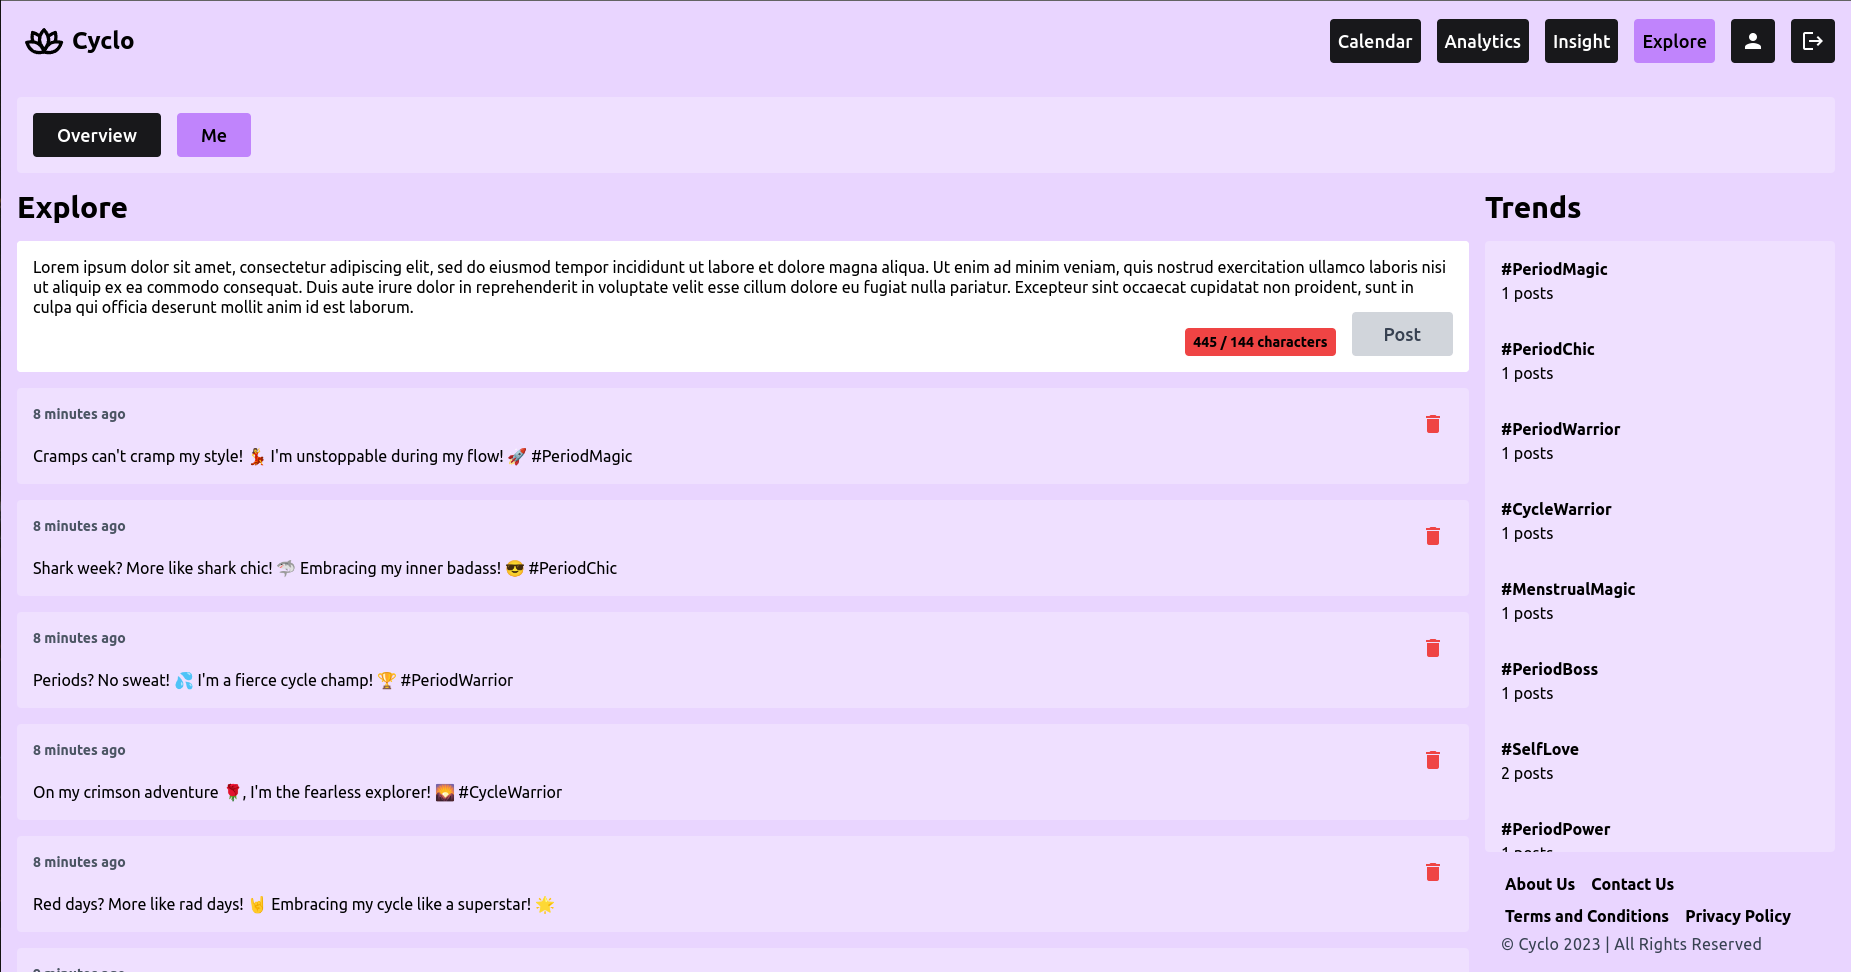The width and height of the screenshot is (1851, 972).
Task: Open the #MenstrualMagic trend
Action: point(1568,589)
